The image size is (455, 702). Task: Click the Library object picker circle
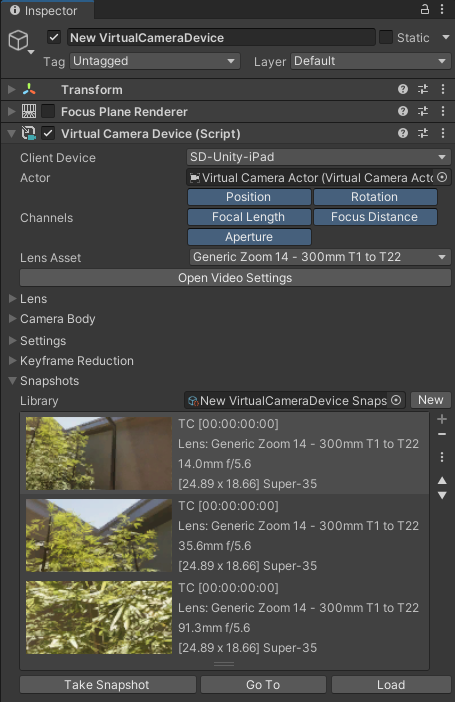pos(396,400)
